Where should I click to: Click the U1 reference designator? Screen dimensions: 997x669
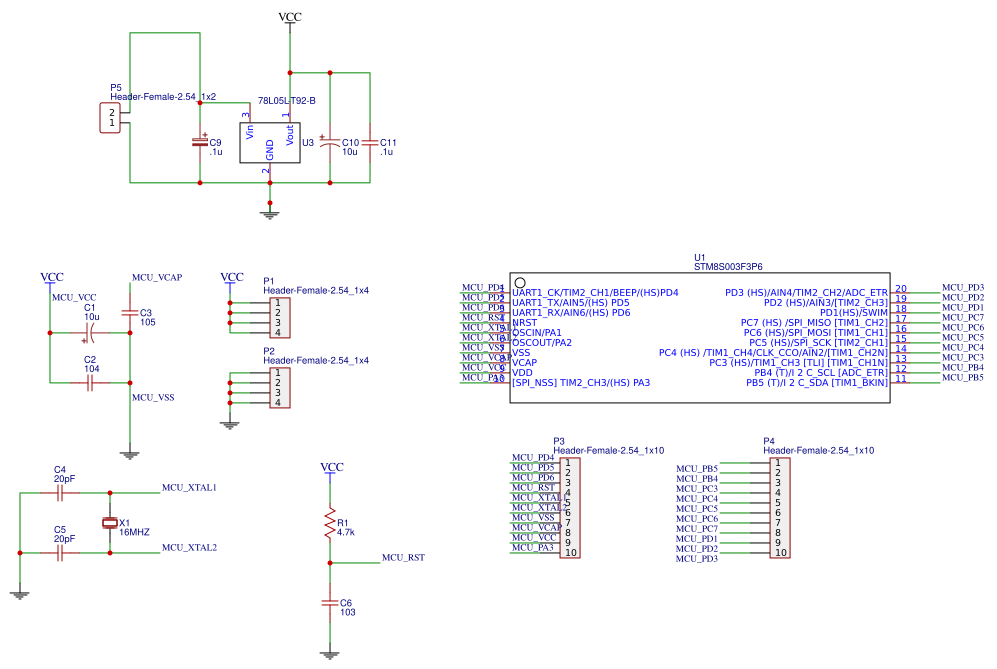point(699,258)
